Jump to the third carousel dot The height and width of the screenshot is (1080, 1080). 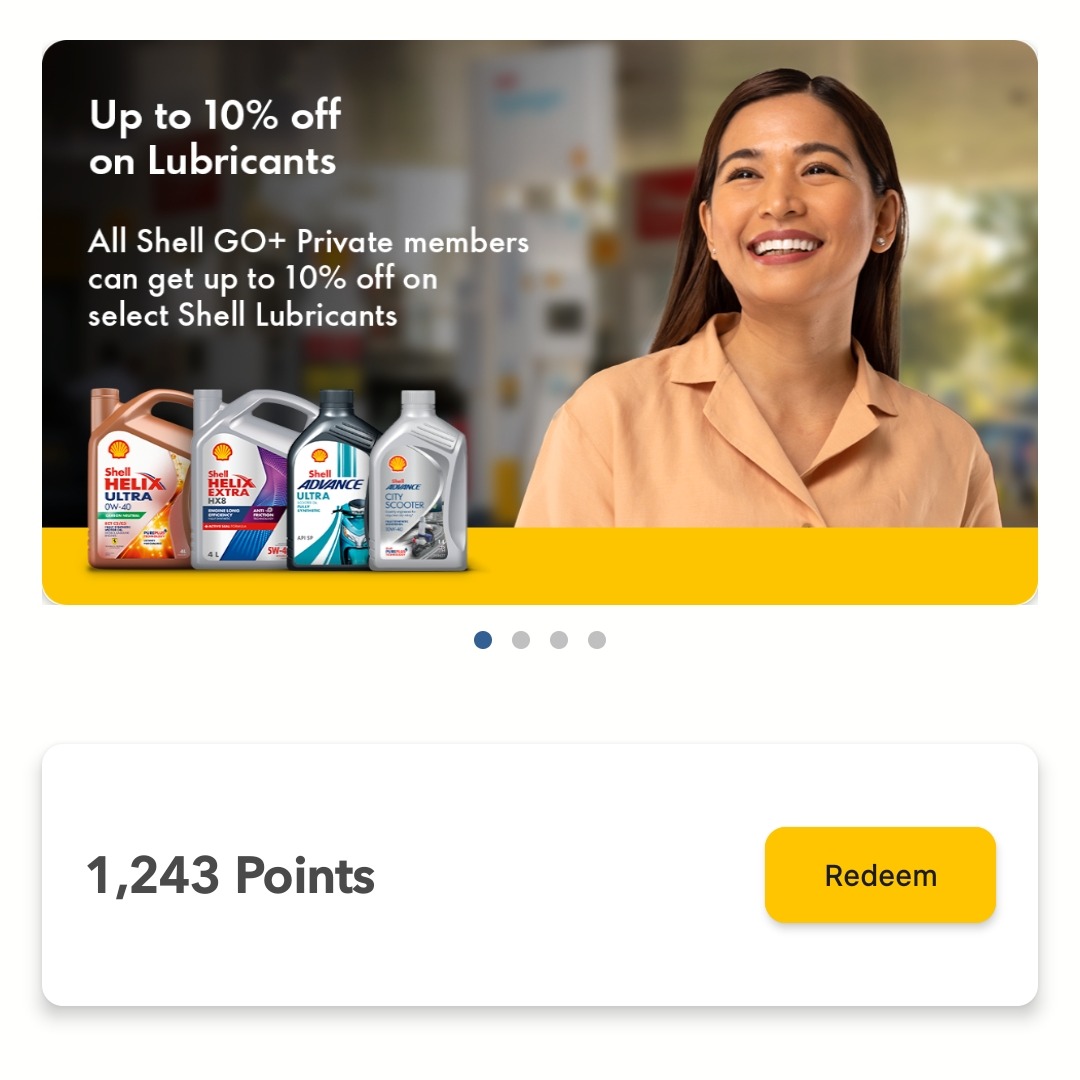coord(559,640)
